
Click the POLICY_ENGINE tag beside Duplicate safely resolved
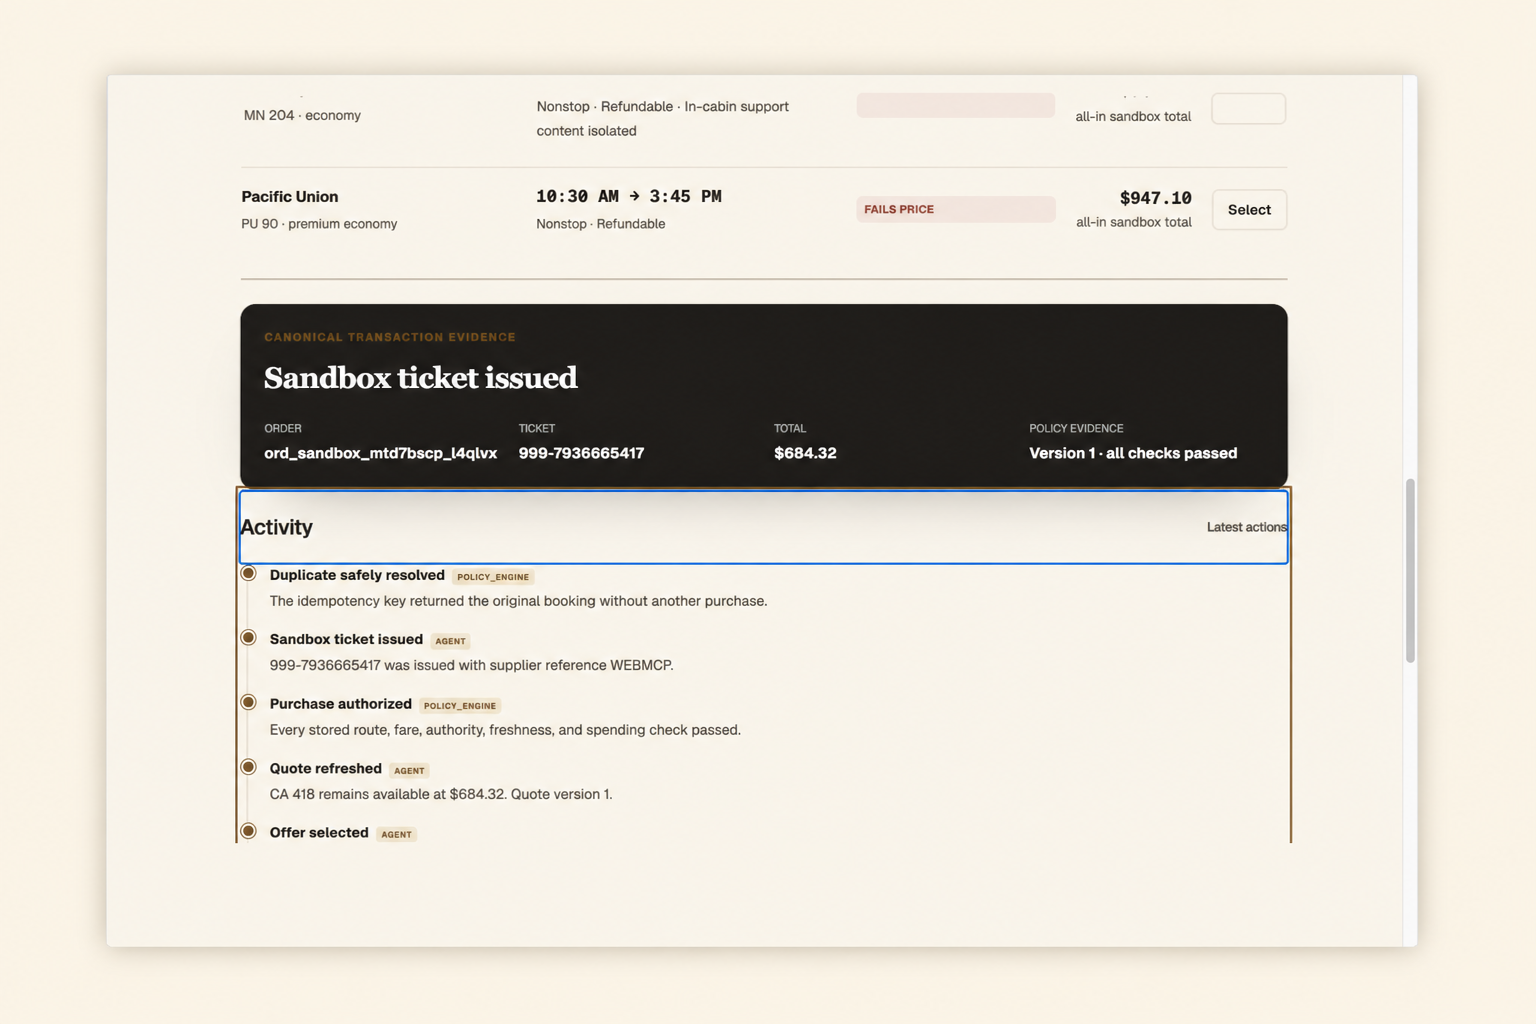tap(493, 577)
